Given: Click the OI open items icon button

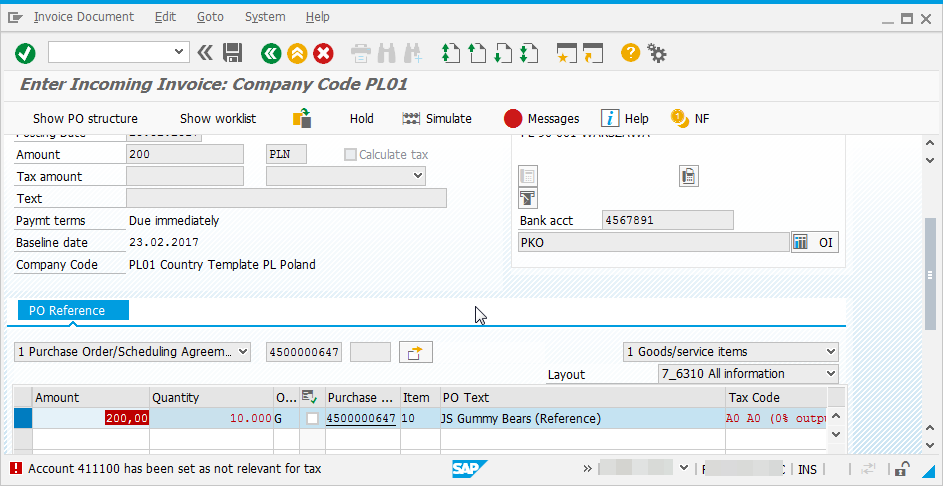Looking at the screenshot, I should (814, 242).
